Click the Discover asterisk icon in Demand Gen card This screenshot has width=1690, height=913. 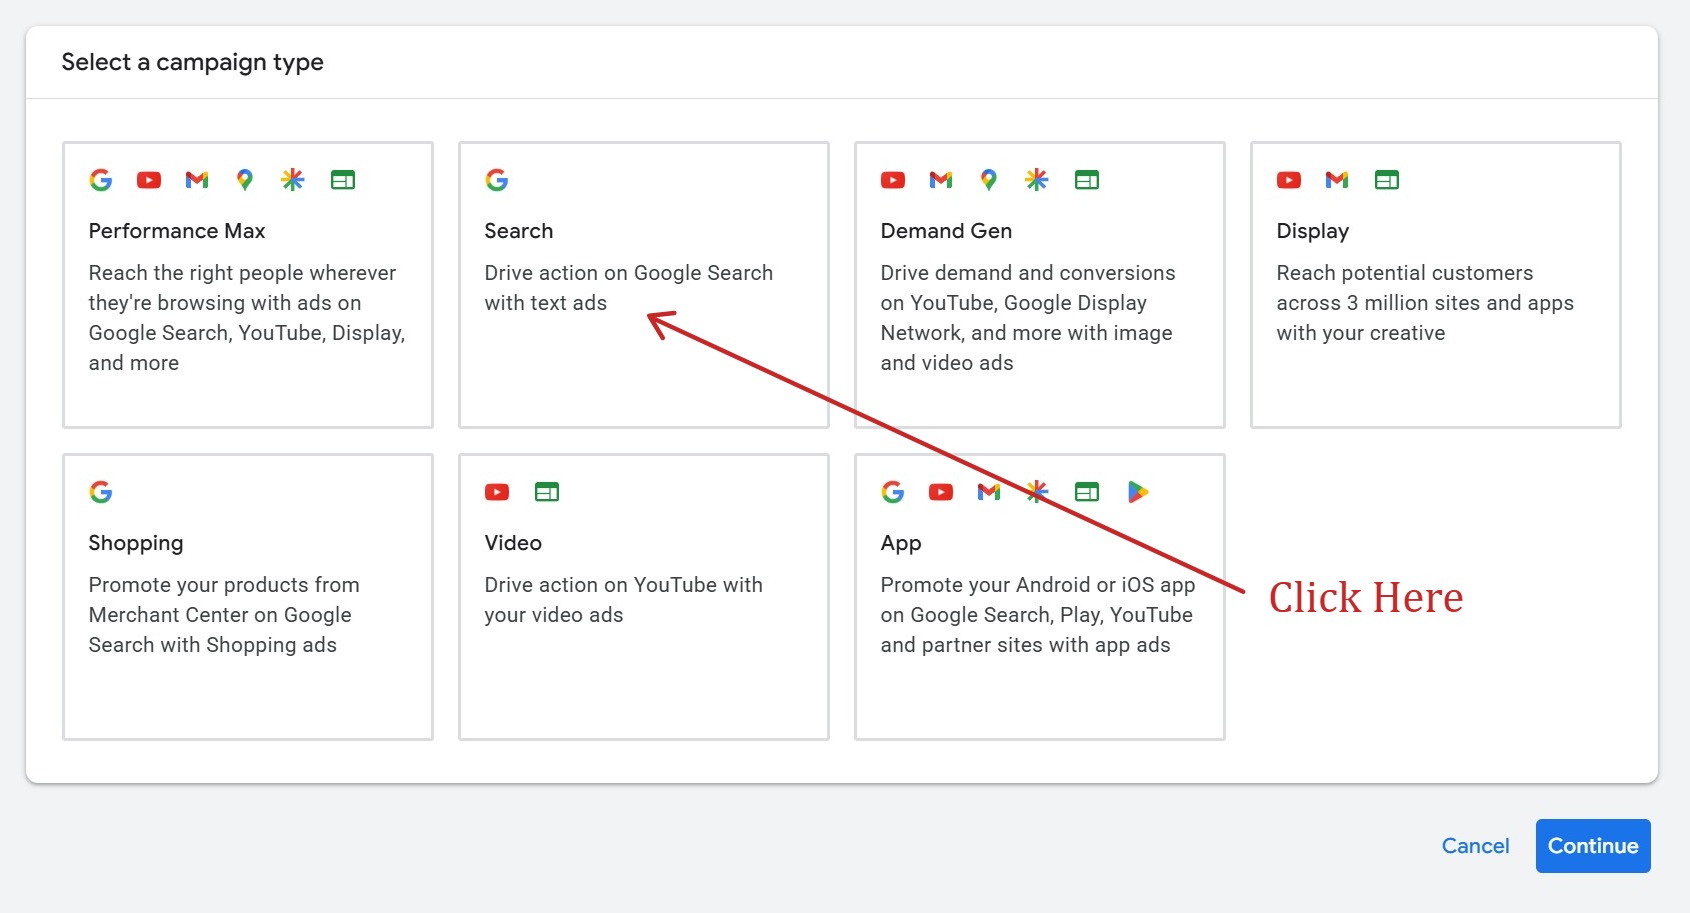tap(1037, 180)
